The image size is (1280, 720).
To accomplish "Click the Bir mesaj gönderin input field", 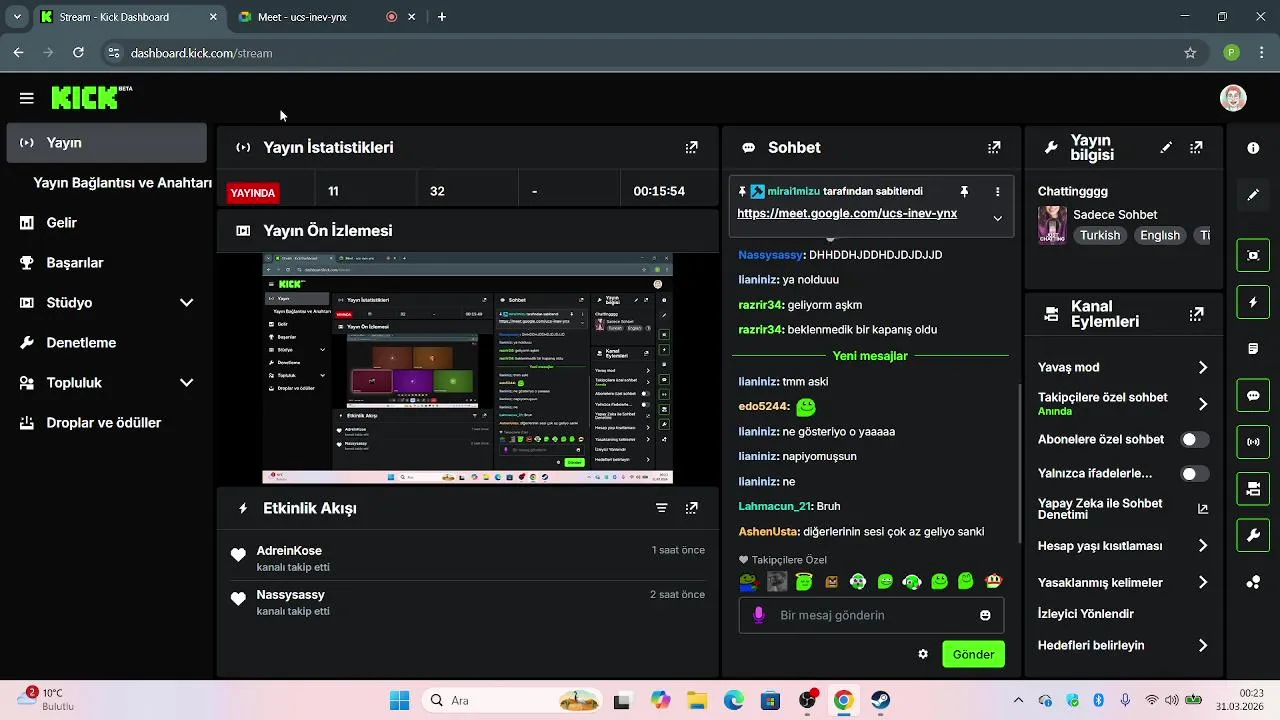I will [870, 615].
